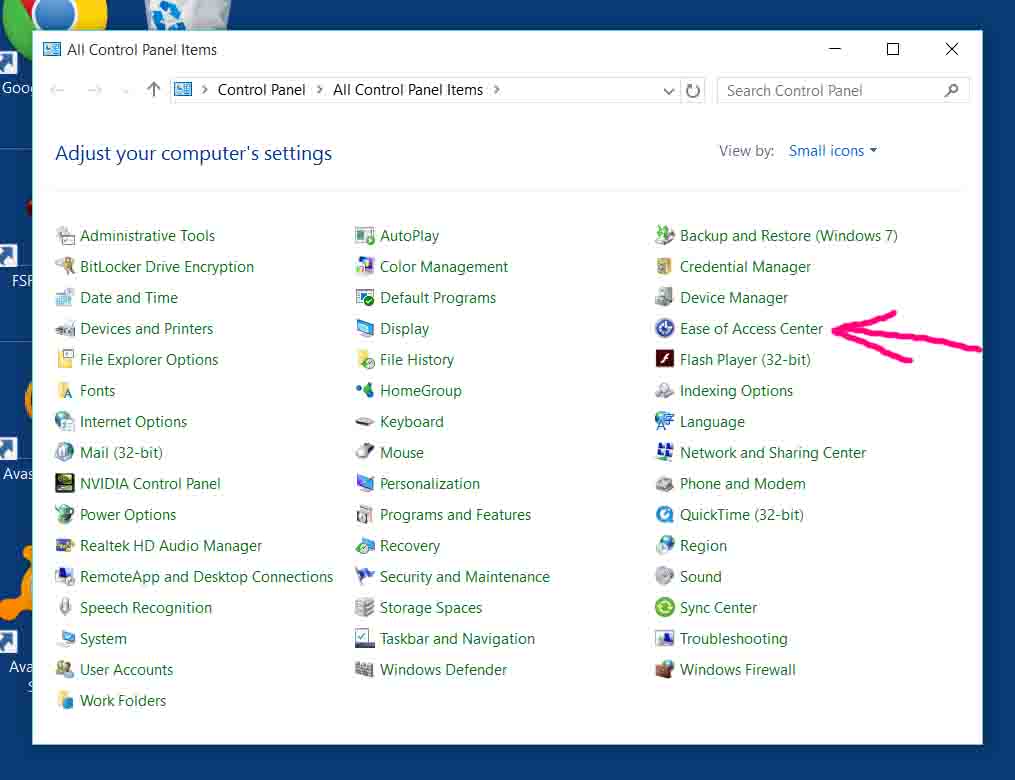
Task: Navigate back using the Control Panel breadcrumb
Action: click(261, 90)
